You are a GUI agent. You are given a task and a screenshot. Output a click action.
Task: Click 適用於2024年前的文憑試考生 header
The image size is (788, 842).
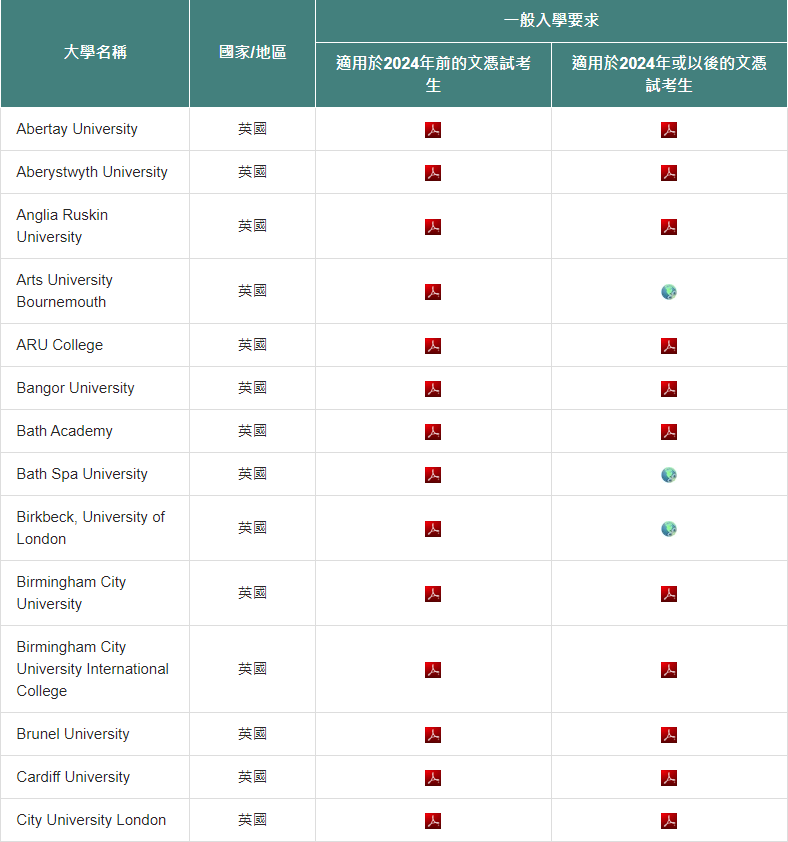coord(433,74)
